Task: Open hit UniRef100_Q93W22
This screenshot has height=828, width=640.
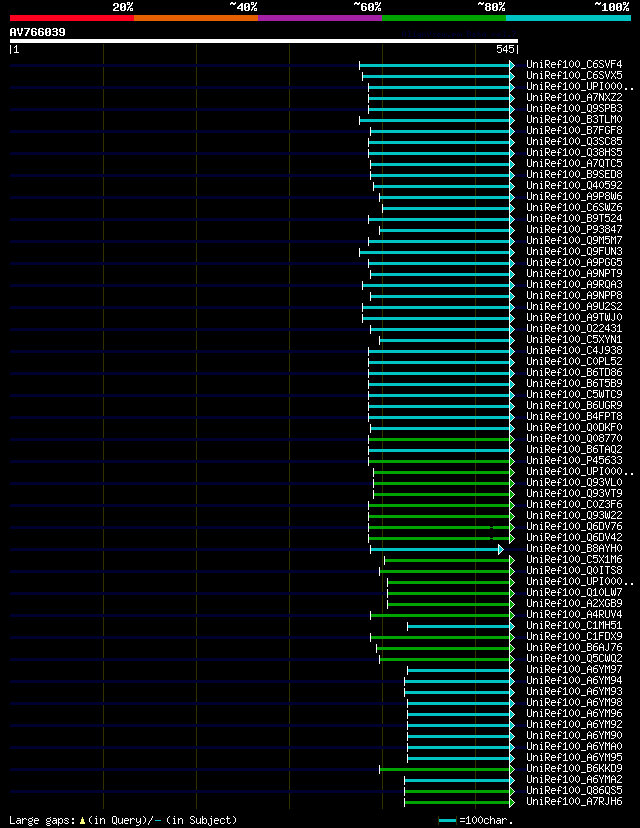Action: pyautogui.click(x=574, y=515)
